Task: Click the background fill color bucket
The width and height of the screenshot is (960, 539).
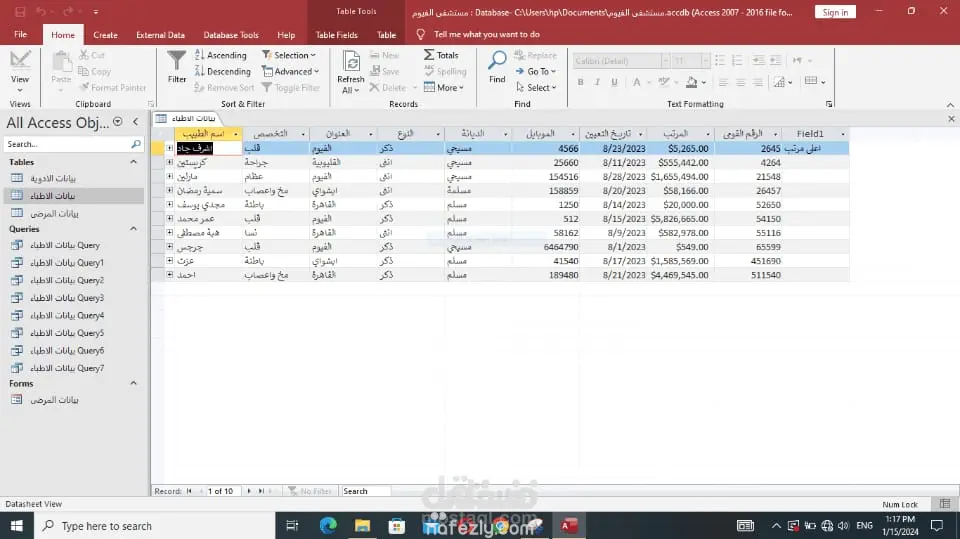Action: [x=691, y=81]
